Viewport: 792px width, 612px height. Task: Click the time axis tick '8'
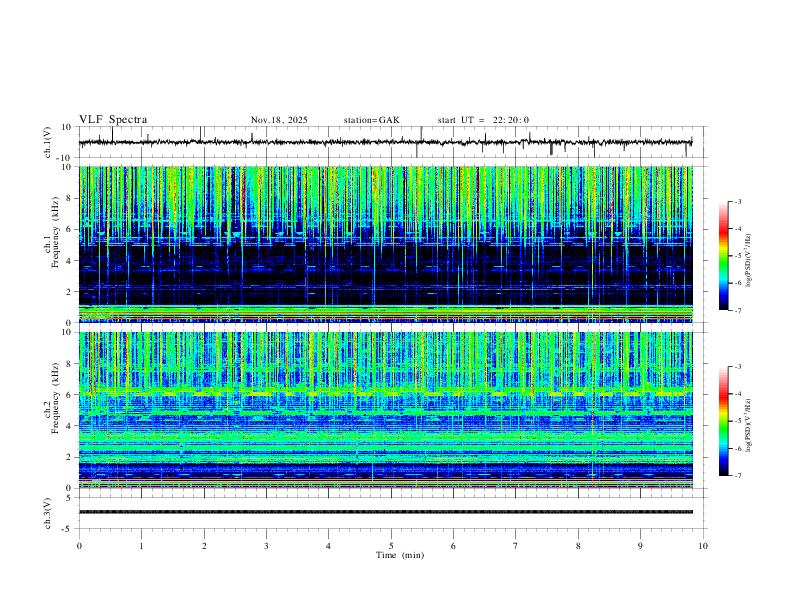click(x=578, y=546)
